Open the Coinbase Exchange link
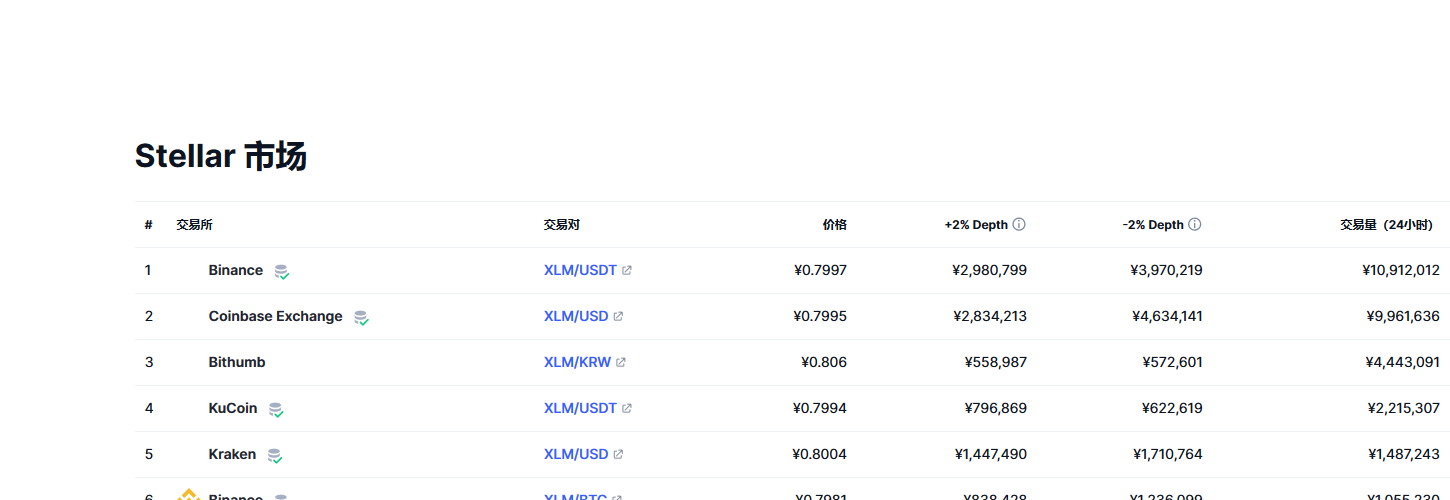This screenshot has width=1450, height=500. tap(275, 316)
